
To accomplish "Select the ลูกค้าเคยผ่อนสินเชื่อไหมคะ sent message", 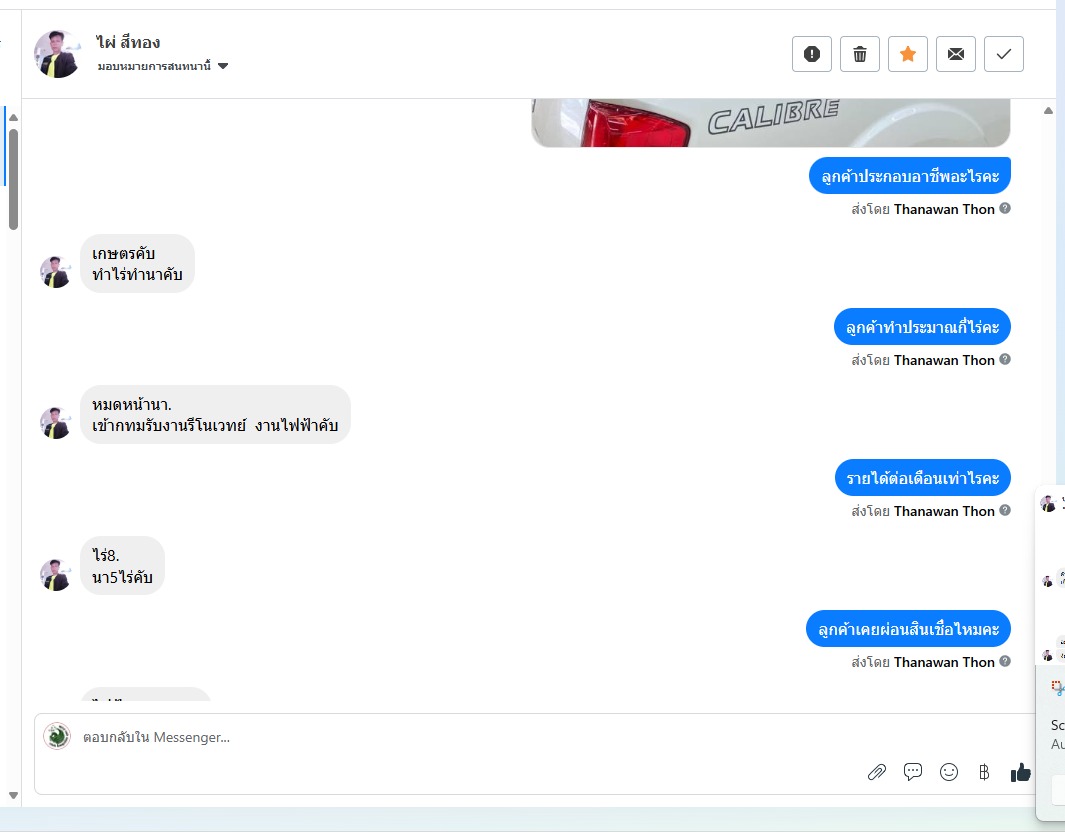I will pyautogui.click(x=908, y=629).
